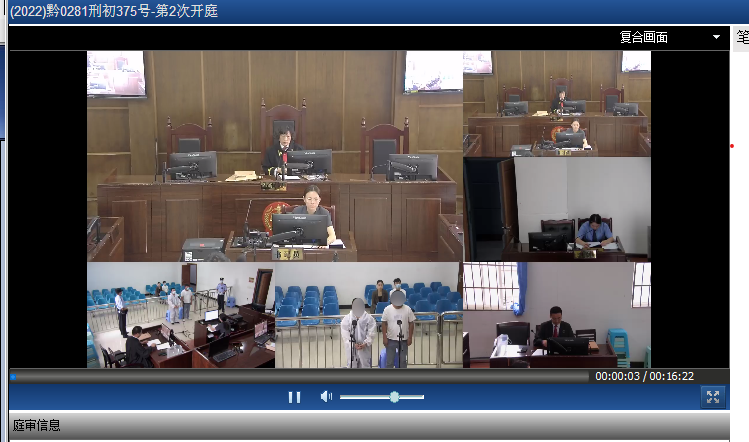The image size is (749, 442).
Task: Pause the court hearing video
Action: point(294,397)
